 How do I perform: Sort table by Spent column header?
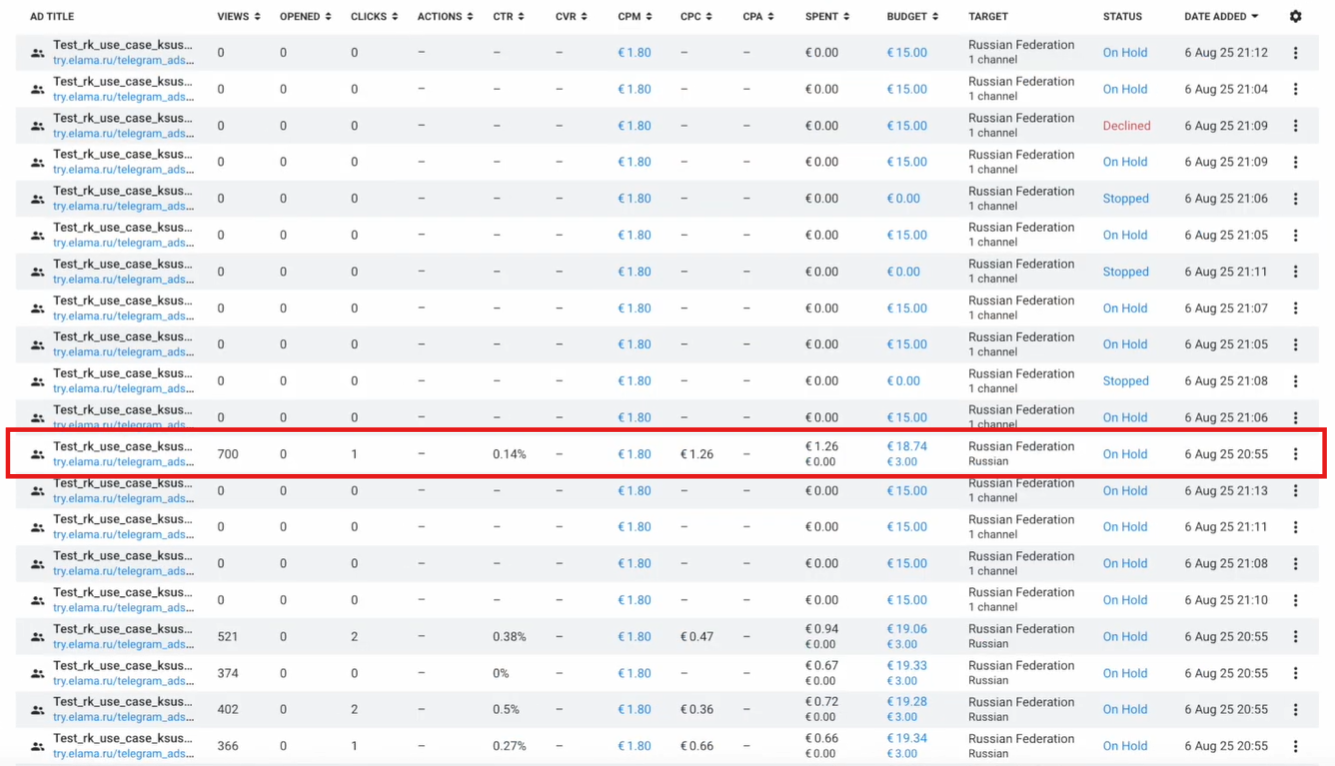(x=826, y=17)
